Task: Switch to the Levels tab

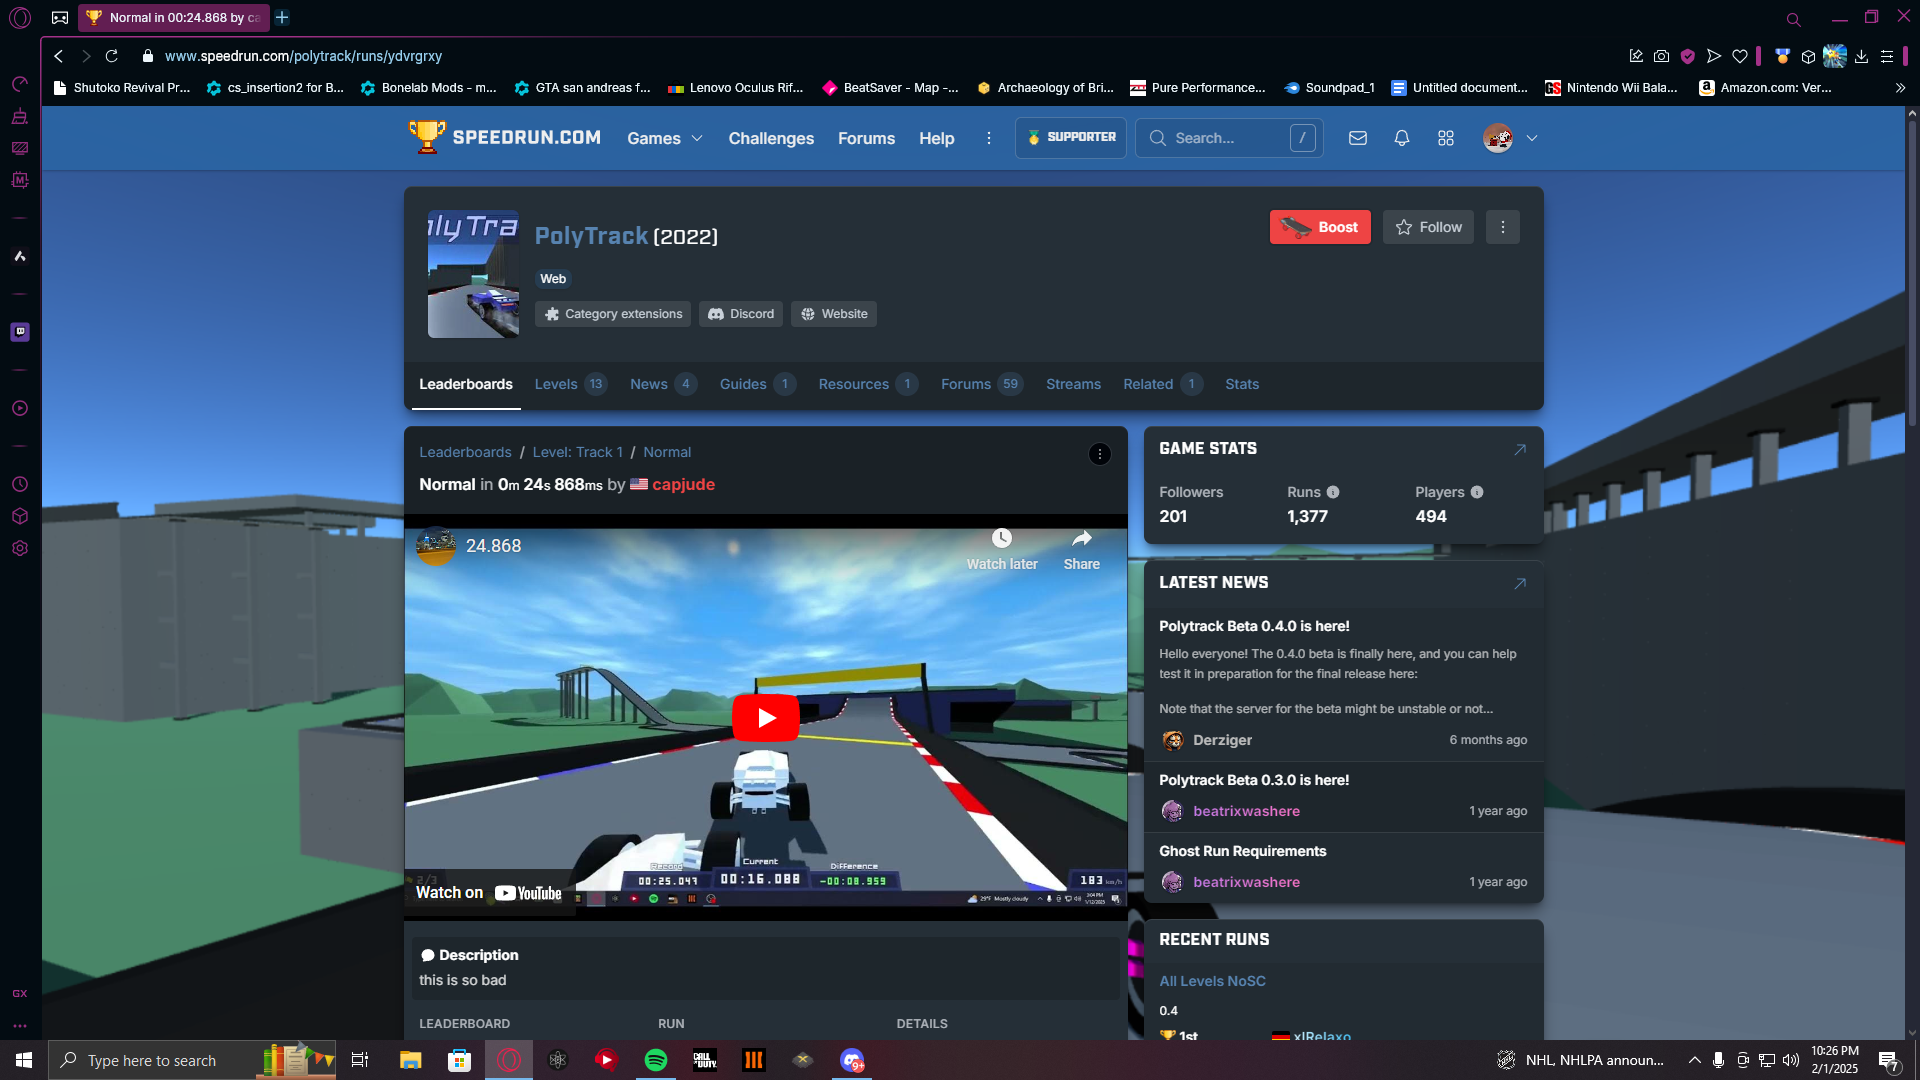Action: pyautogui.click(x=556, y=384)
